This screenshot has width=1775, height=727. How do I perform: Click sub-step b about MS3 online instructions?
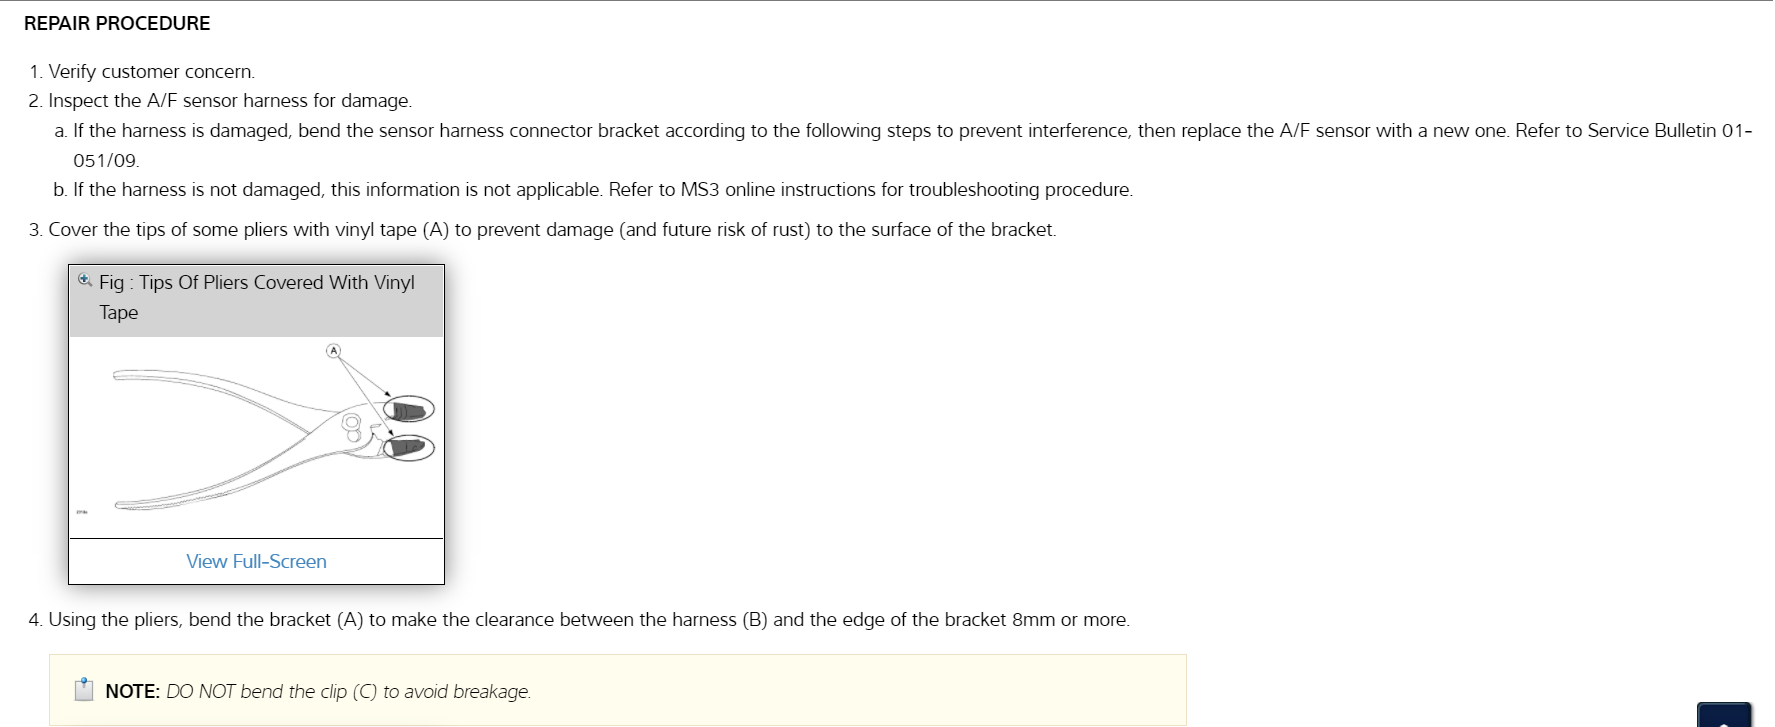[x=602, y=189]
